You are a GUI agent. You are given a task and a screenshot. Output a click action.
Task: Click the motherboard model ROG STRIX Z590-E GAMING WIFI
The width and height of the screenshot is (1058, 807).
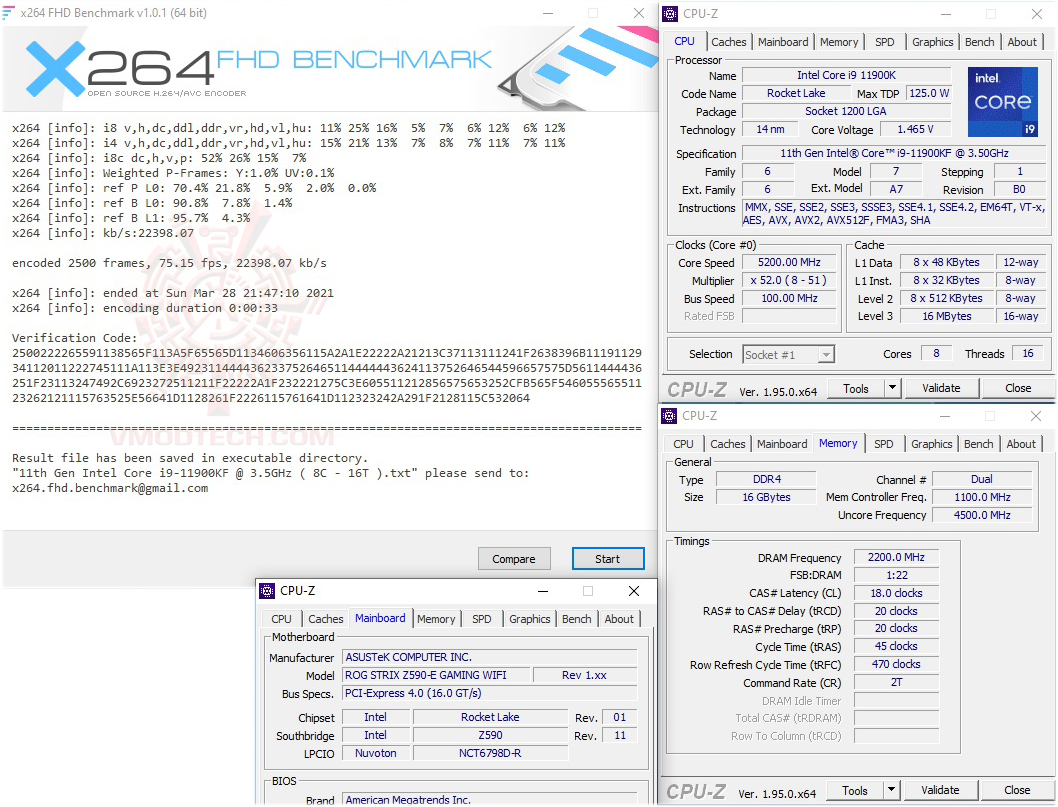point(436,675)
